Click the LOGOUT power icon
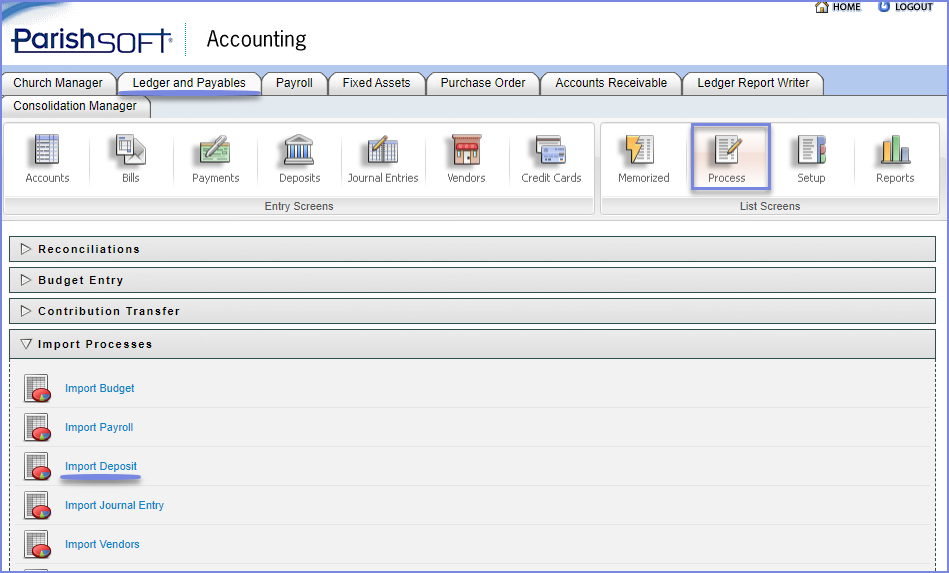Screen dimensions: 949x573 tap(884, 7)
